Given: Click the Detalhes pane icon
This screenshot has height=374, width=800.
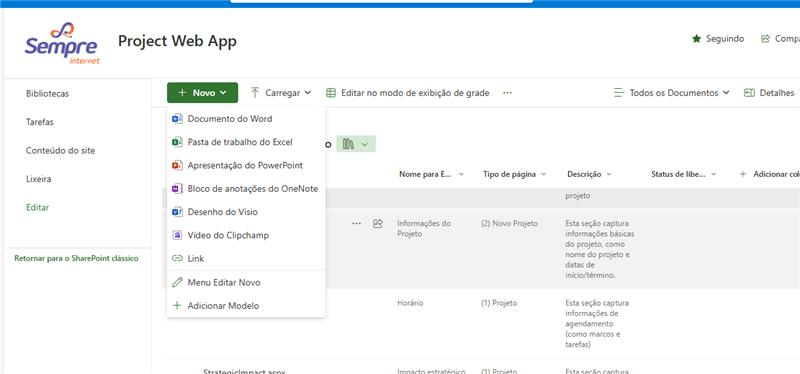Looking at the screenshot, I should pos(749,93).
